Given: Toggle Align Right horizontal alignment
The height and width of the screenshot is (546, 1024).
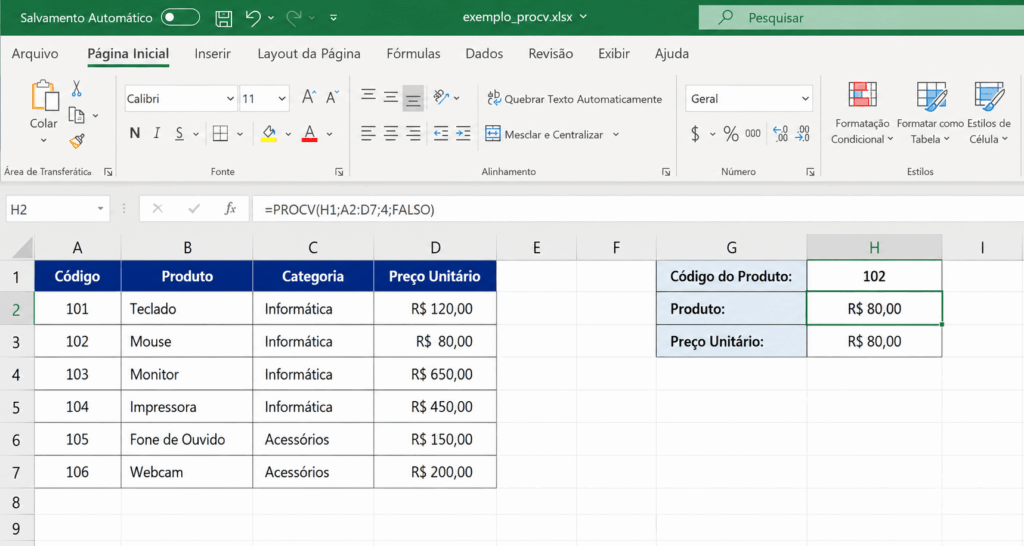Looking at the screenshot, I should tap(413, 134).
